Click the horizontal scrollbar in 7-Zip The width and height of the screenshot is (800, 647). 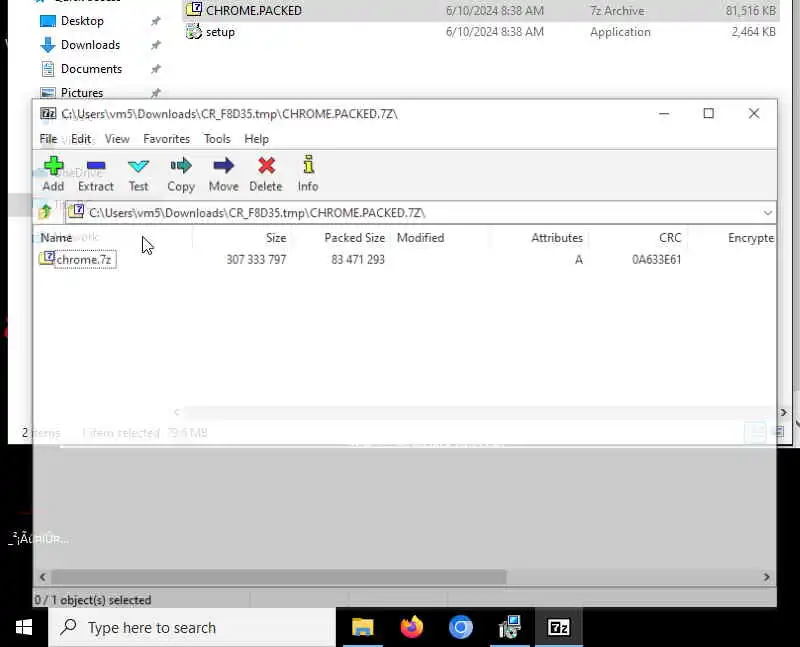(279, 577)
